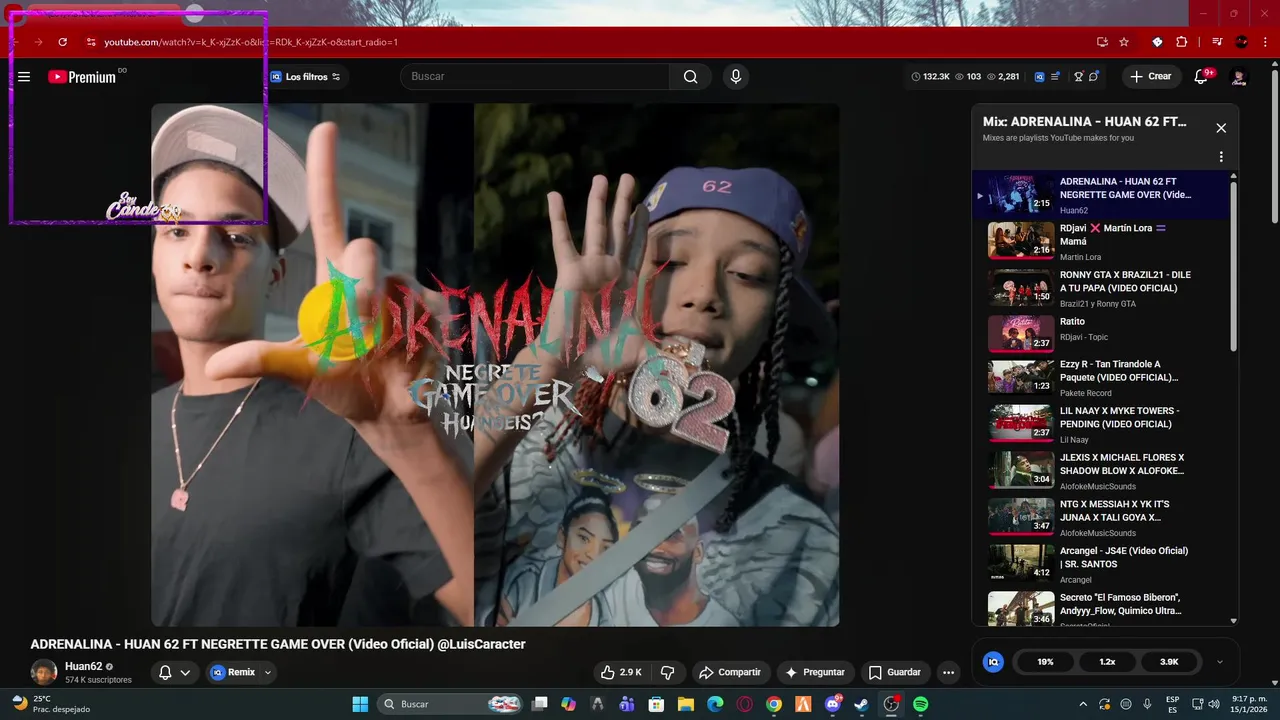Select the current ADRENALINA playlist entry
The image size is (1280, 720).
1100,195
